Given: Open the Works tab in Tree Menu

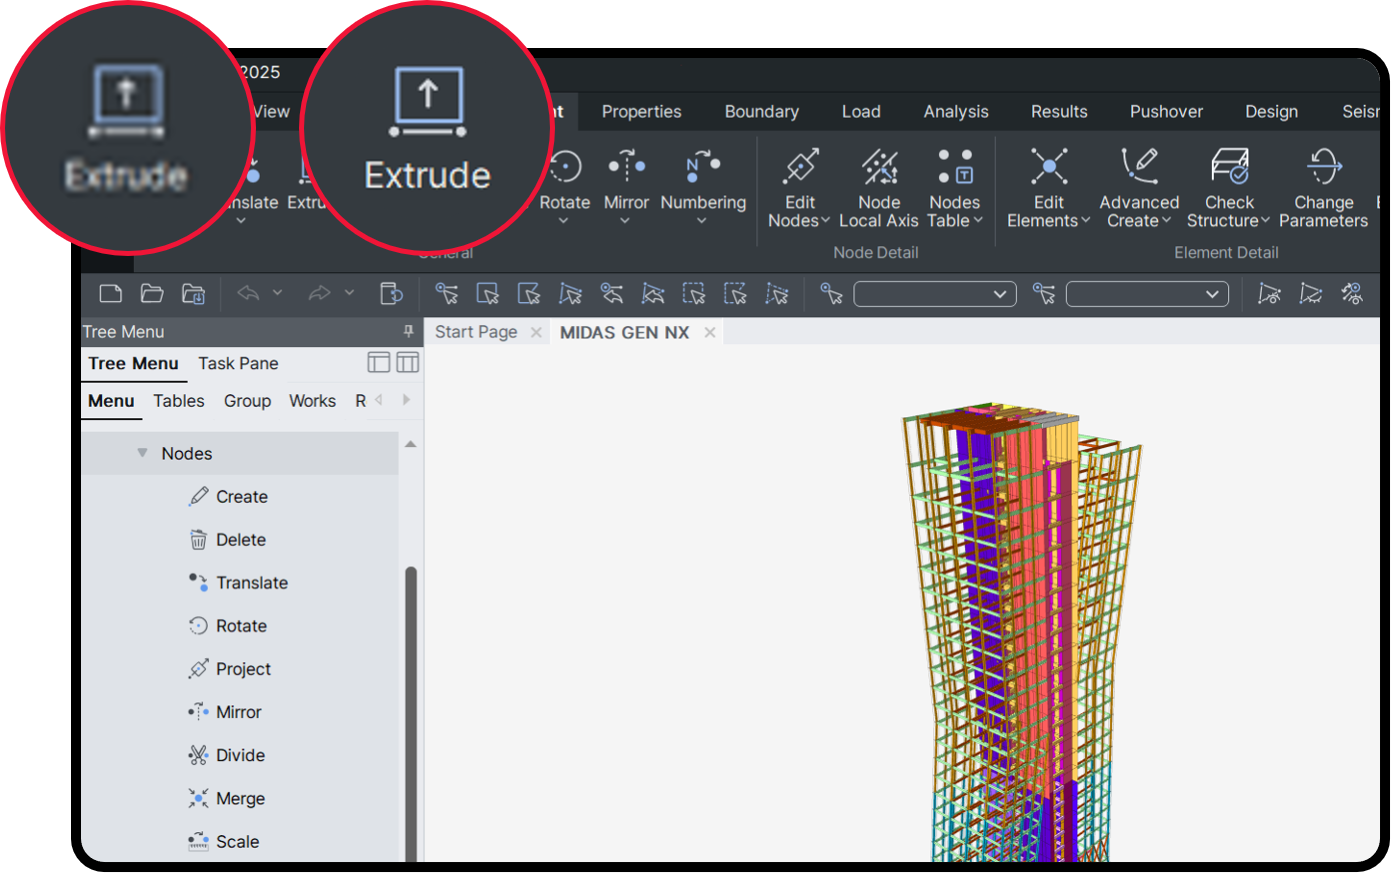Looking at the screenshot, I should [312, 401].
